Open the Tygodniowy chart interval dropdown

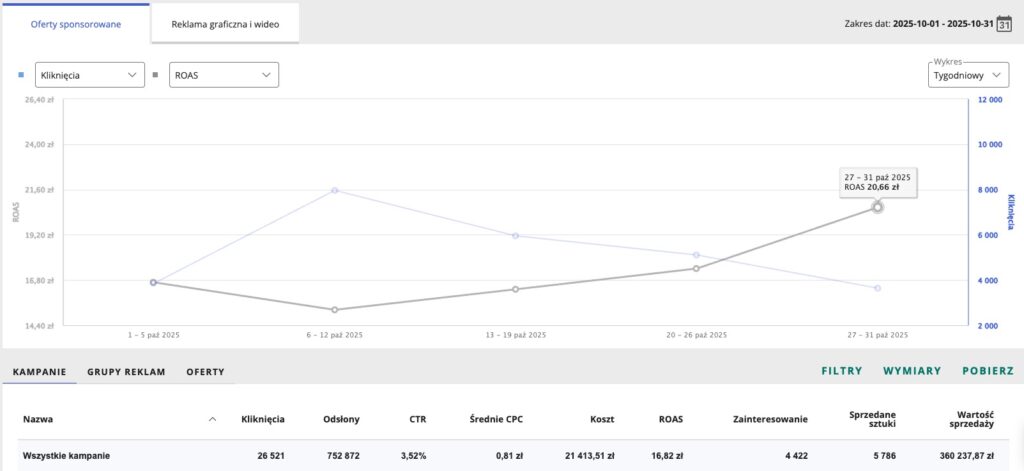coord(968,76)
